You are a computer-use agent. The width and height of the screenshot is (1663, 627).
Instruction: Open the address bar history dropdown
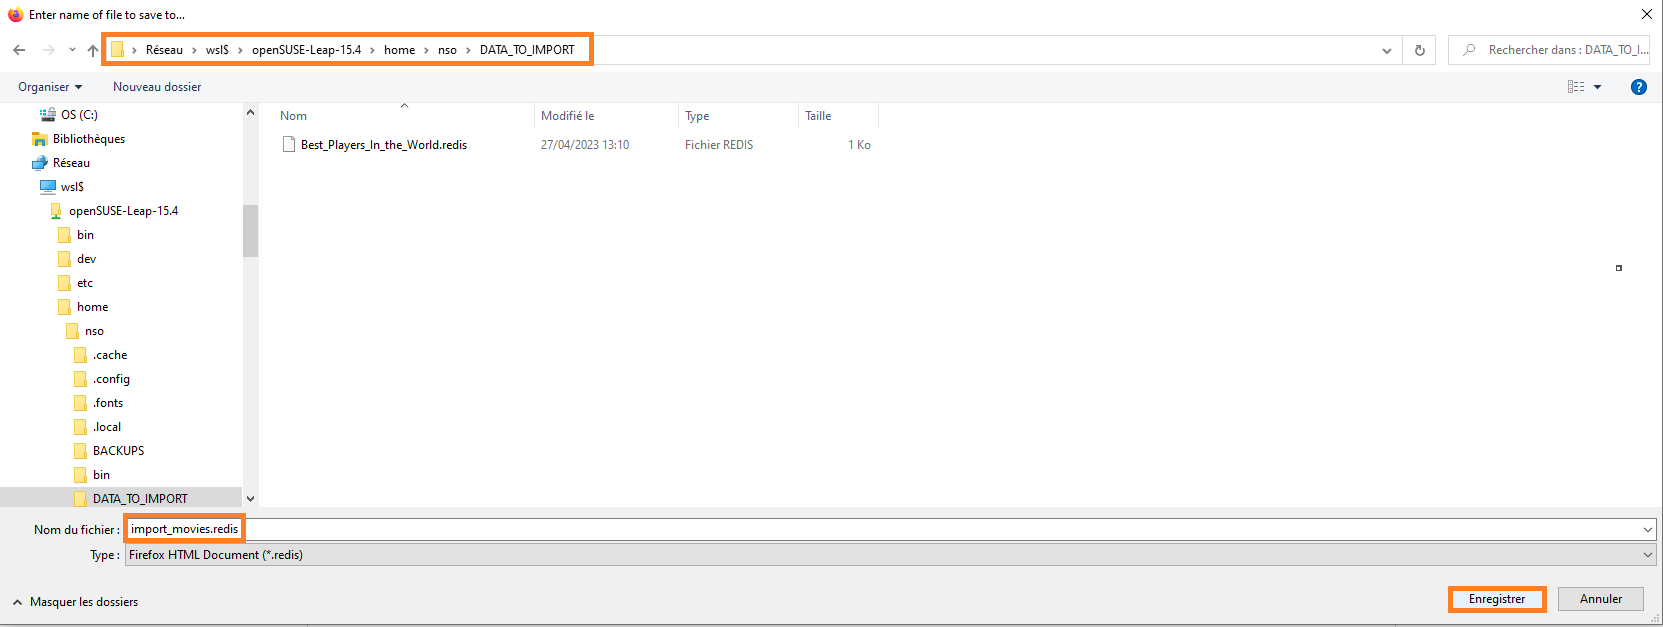coord(1386,50)
